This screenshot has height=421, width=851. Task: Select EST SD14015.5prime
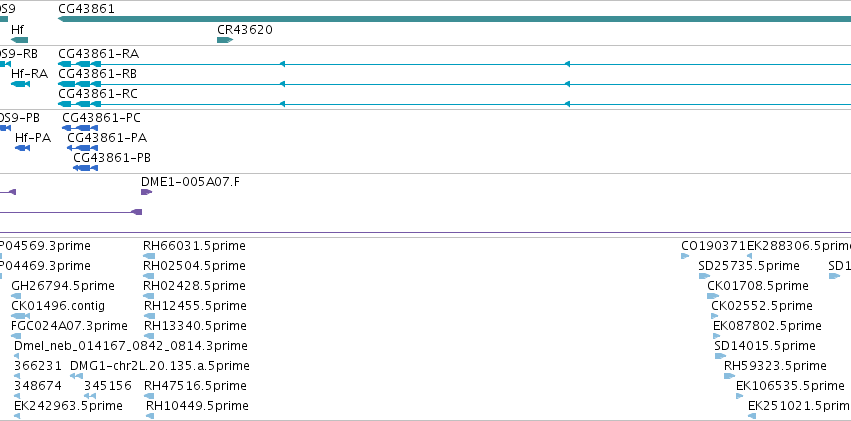tap(765, 346)
